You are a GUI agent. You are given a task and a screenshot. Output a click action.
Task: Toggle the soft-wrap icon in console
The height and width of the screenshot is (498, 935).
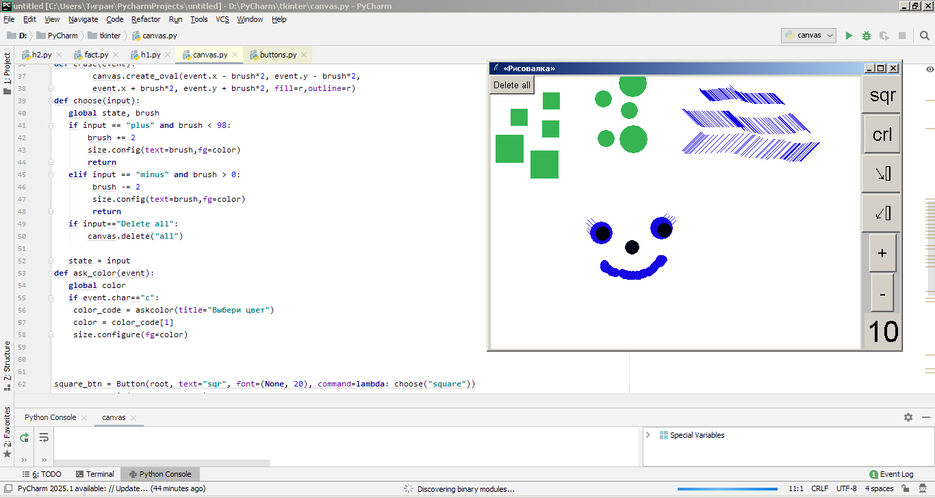pos(44,438)
